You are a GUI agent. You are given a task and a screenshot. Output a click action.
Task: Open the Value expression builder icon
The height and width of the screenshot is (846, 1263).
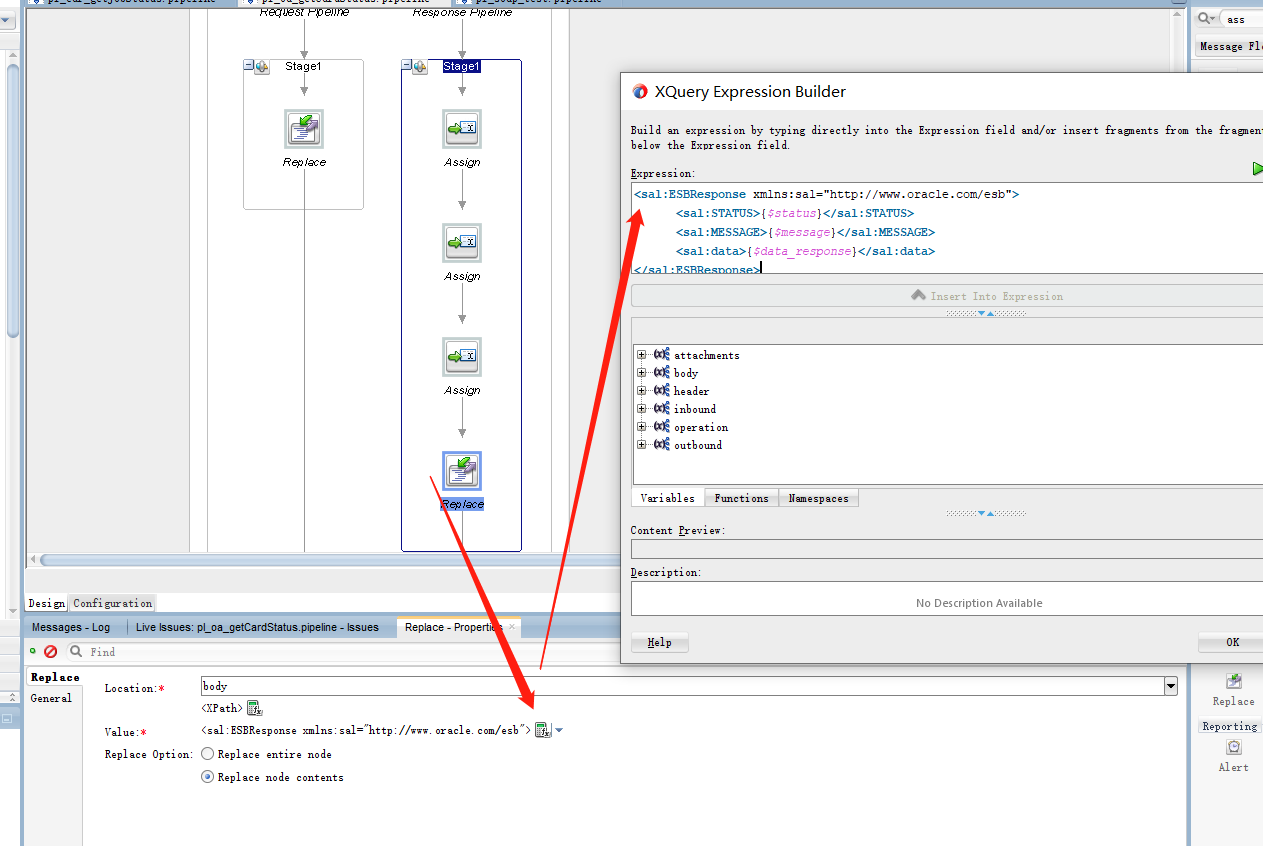tap(542, 730)
